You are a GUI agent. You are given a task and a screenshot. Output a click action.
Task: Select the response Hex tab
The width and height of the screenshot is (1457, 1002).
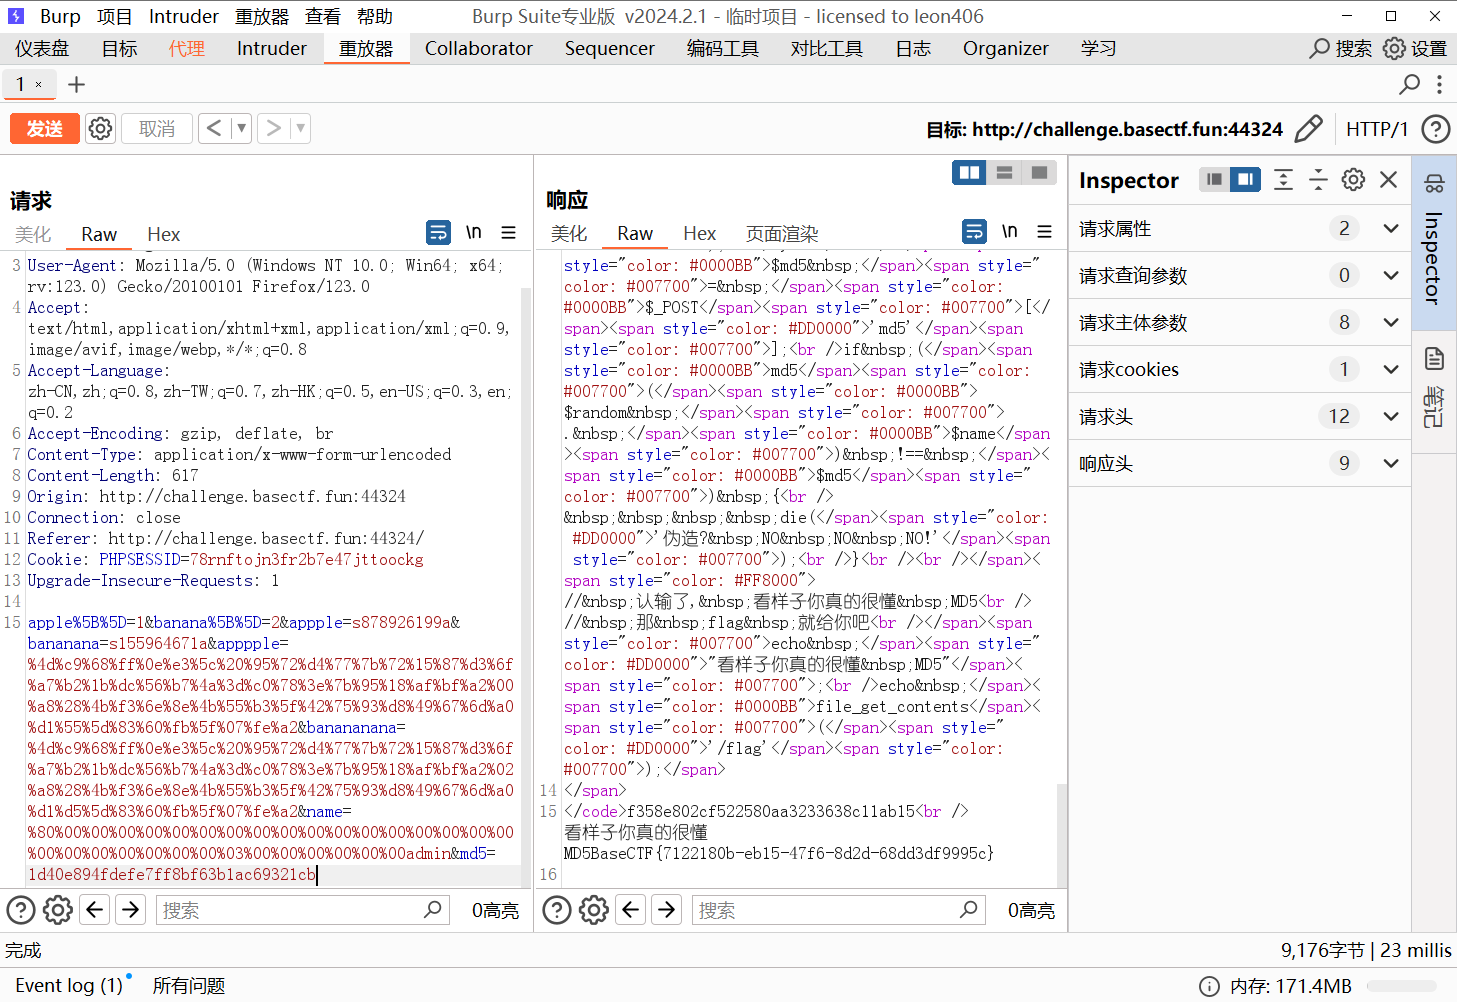tap(700, 233)
